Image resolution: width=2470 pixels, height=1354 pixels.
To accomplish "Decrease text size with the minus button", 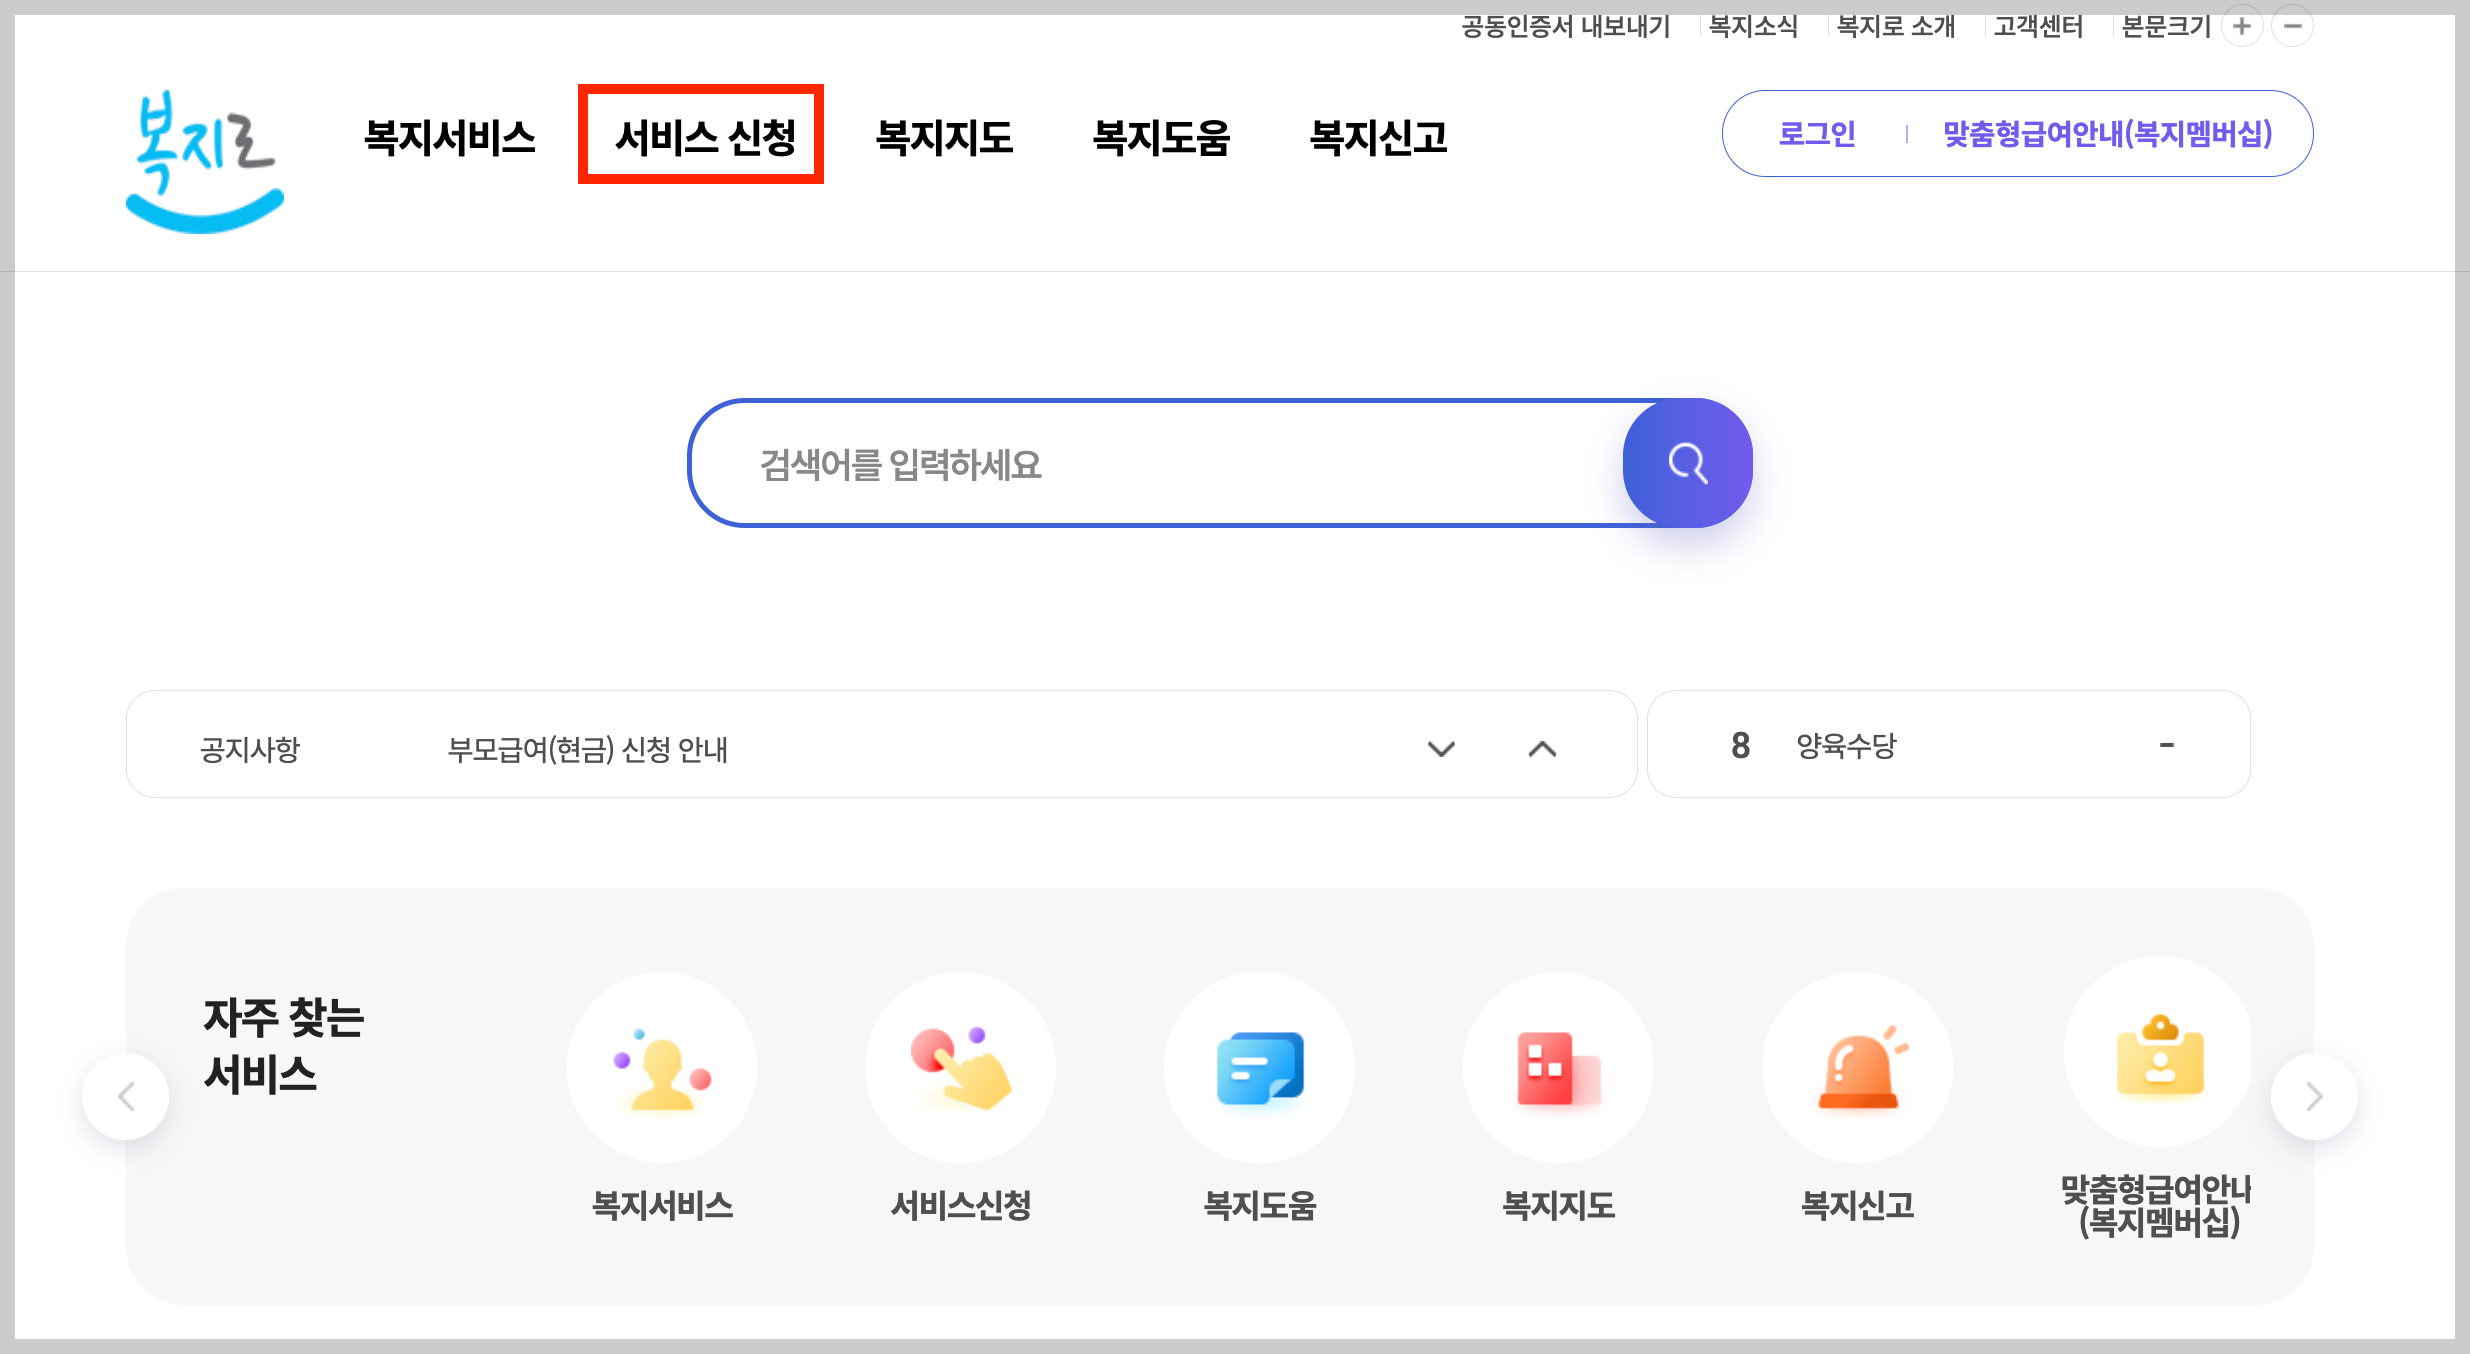I will (2293, 26).
